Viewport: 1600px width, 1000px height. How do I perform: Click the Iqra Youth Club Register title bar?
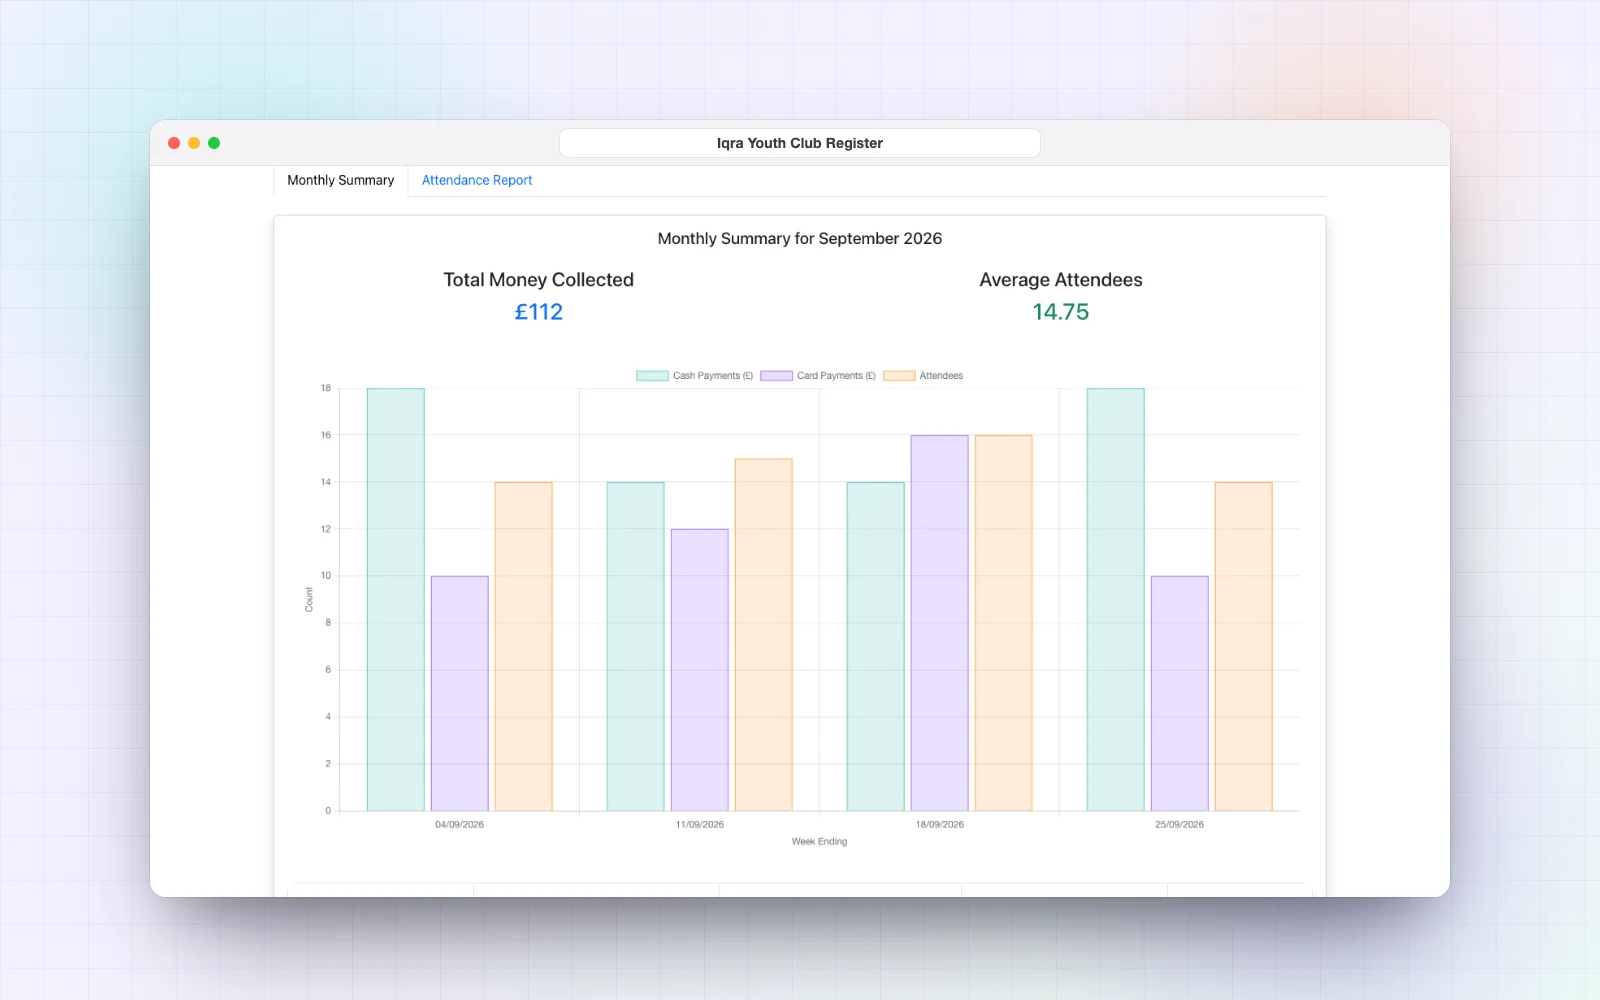(800, 143)
